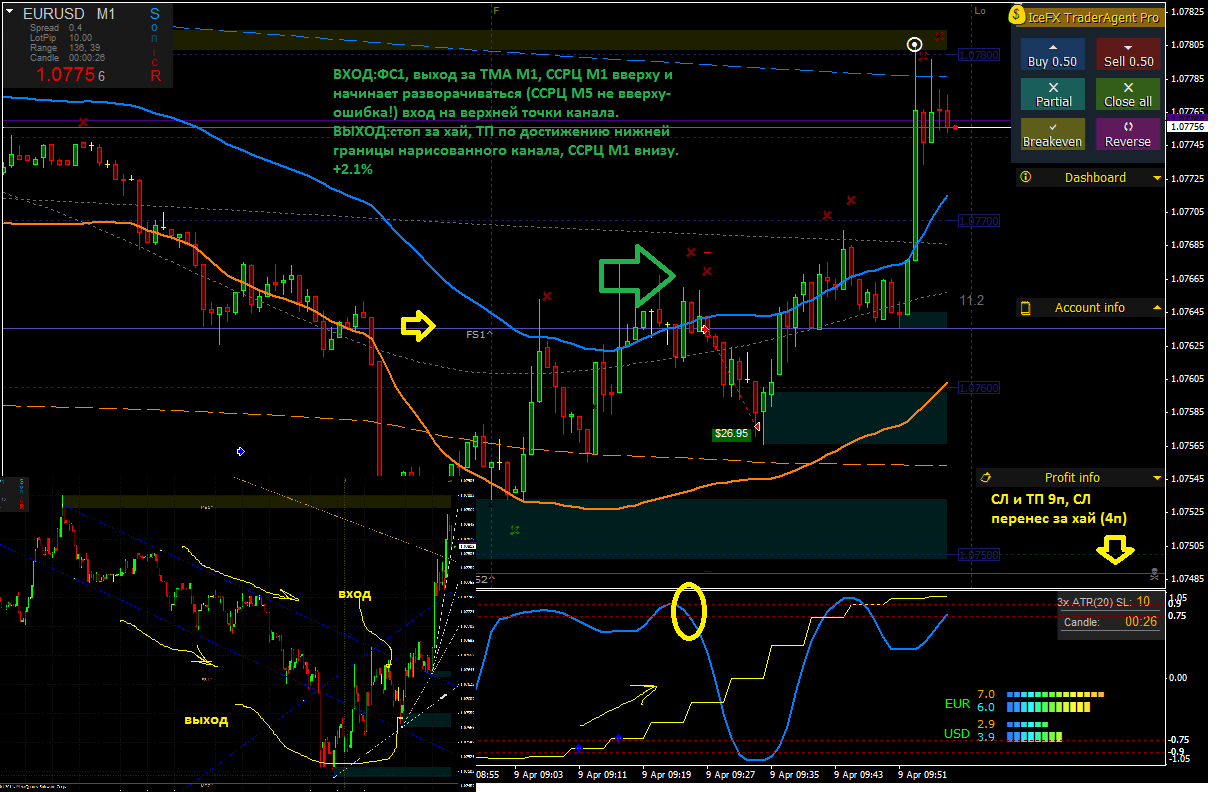The width and height of the screenshot is (1226, 792).
Task: Click the skull marker near 1.07485
Action: pos(1154,574)
